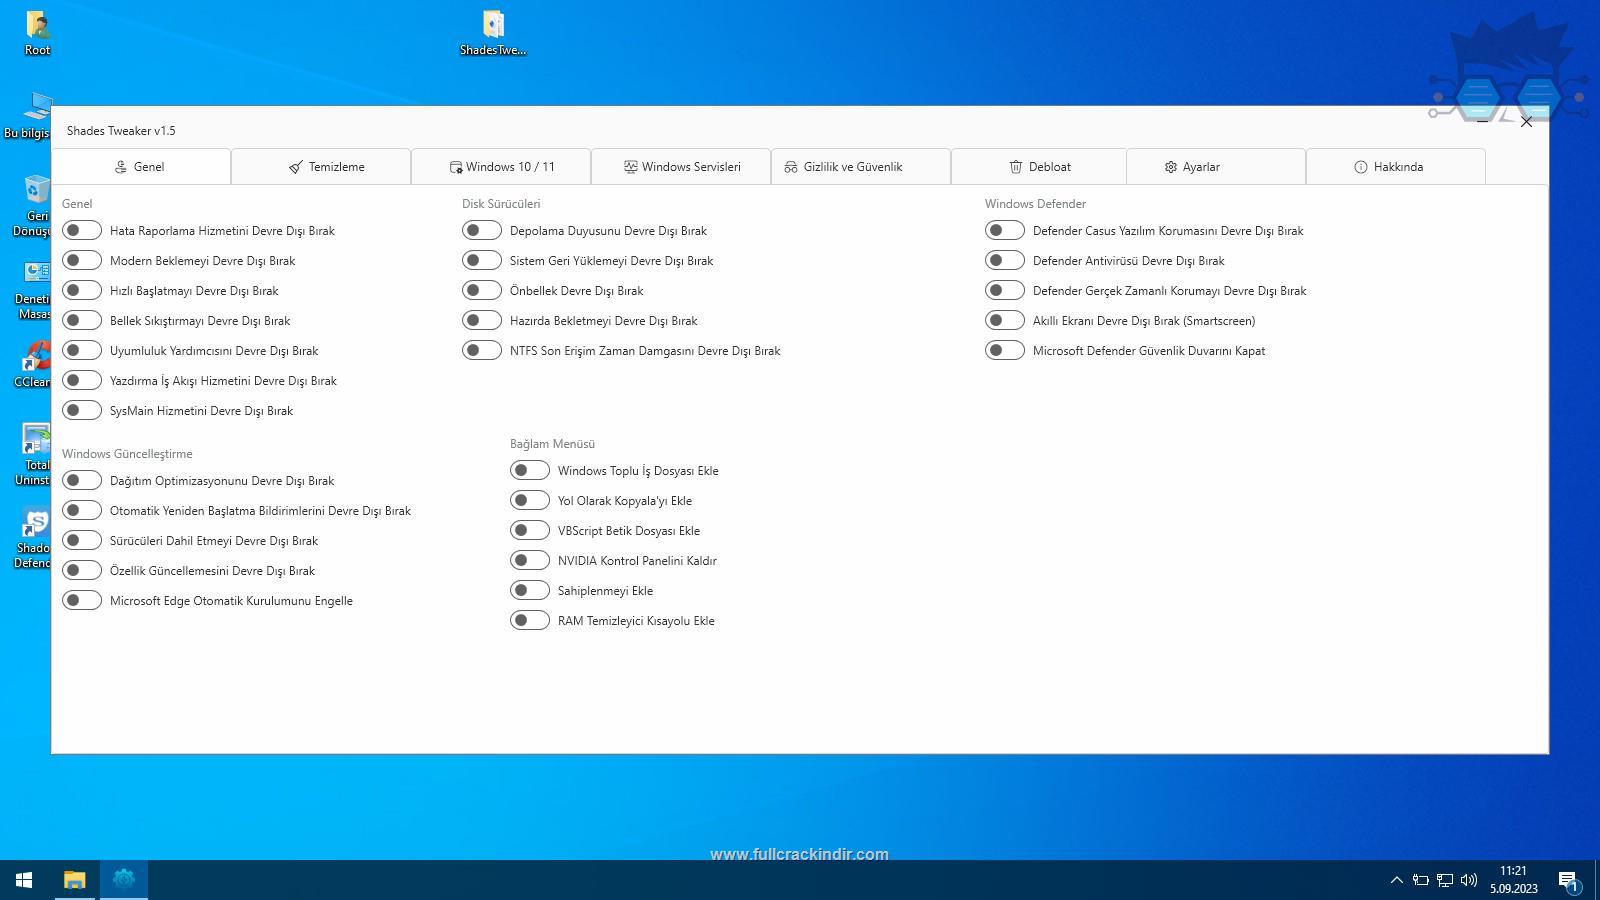Toggle Otomatik Yeniden Başlatma Bildirimlerini switch

point(82,510)
